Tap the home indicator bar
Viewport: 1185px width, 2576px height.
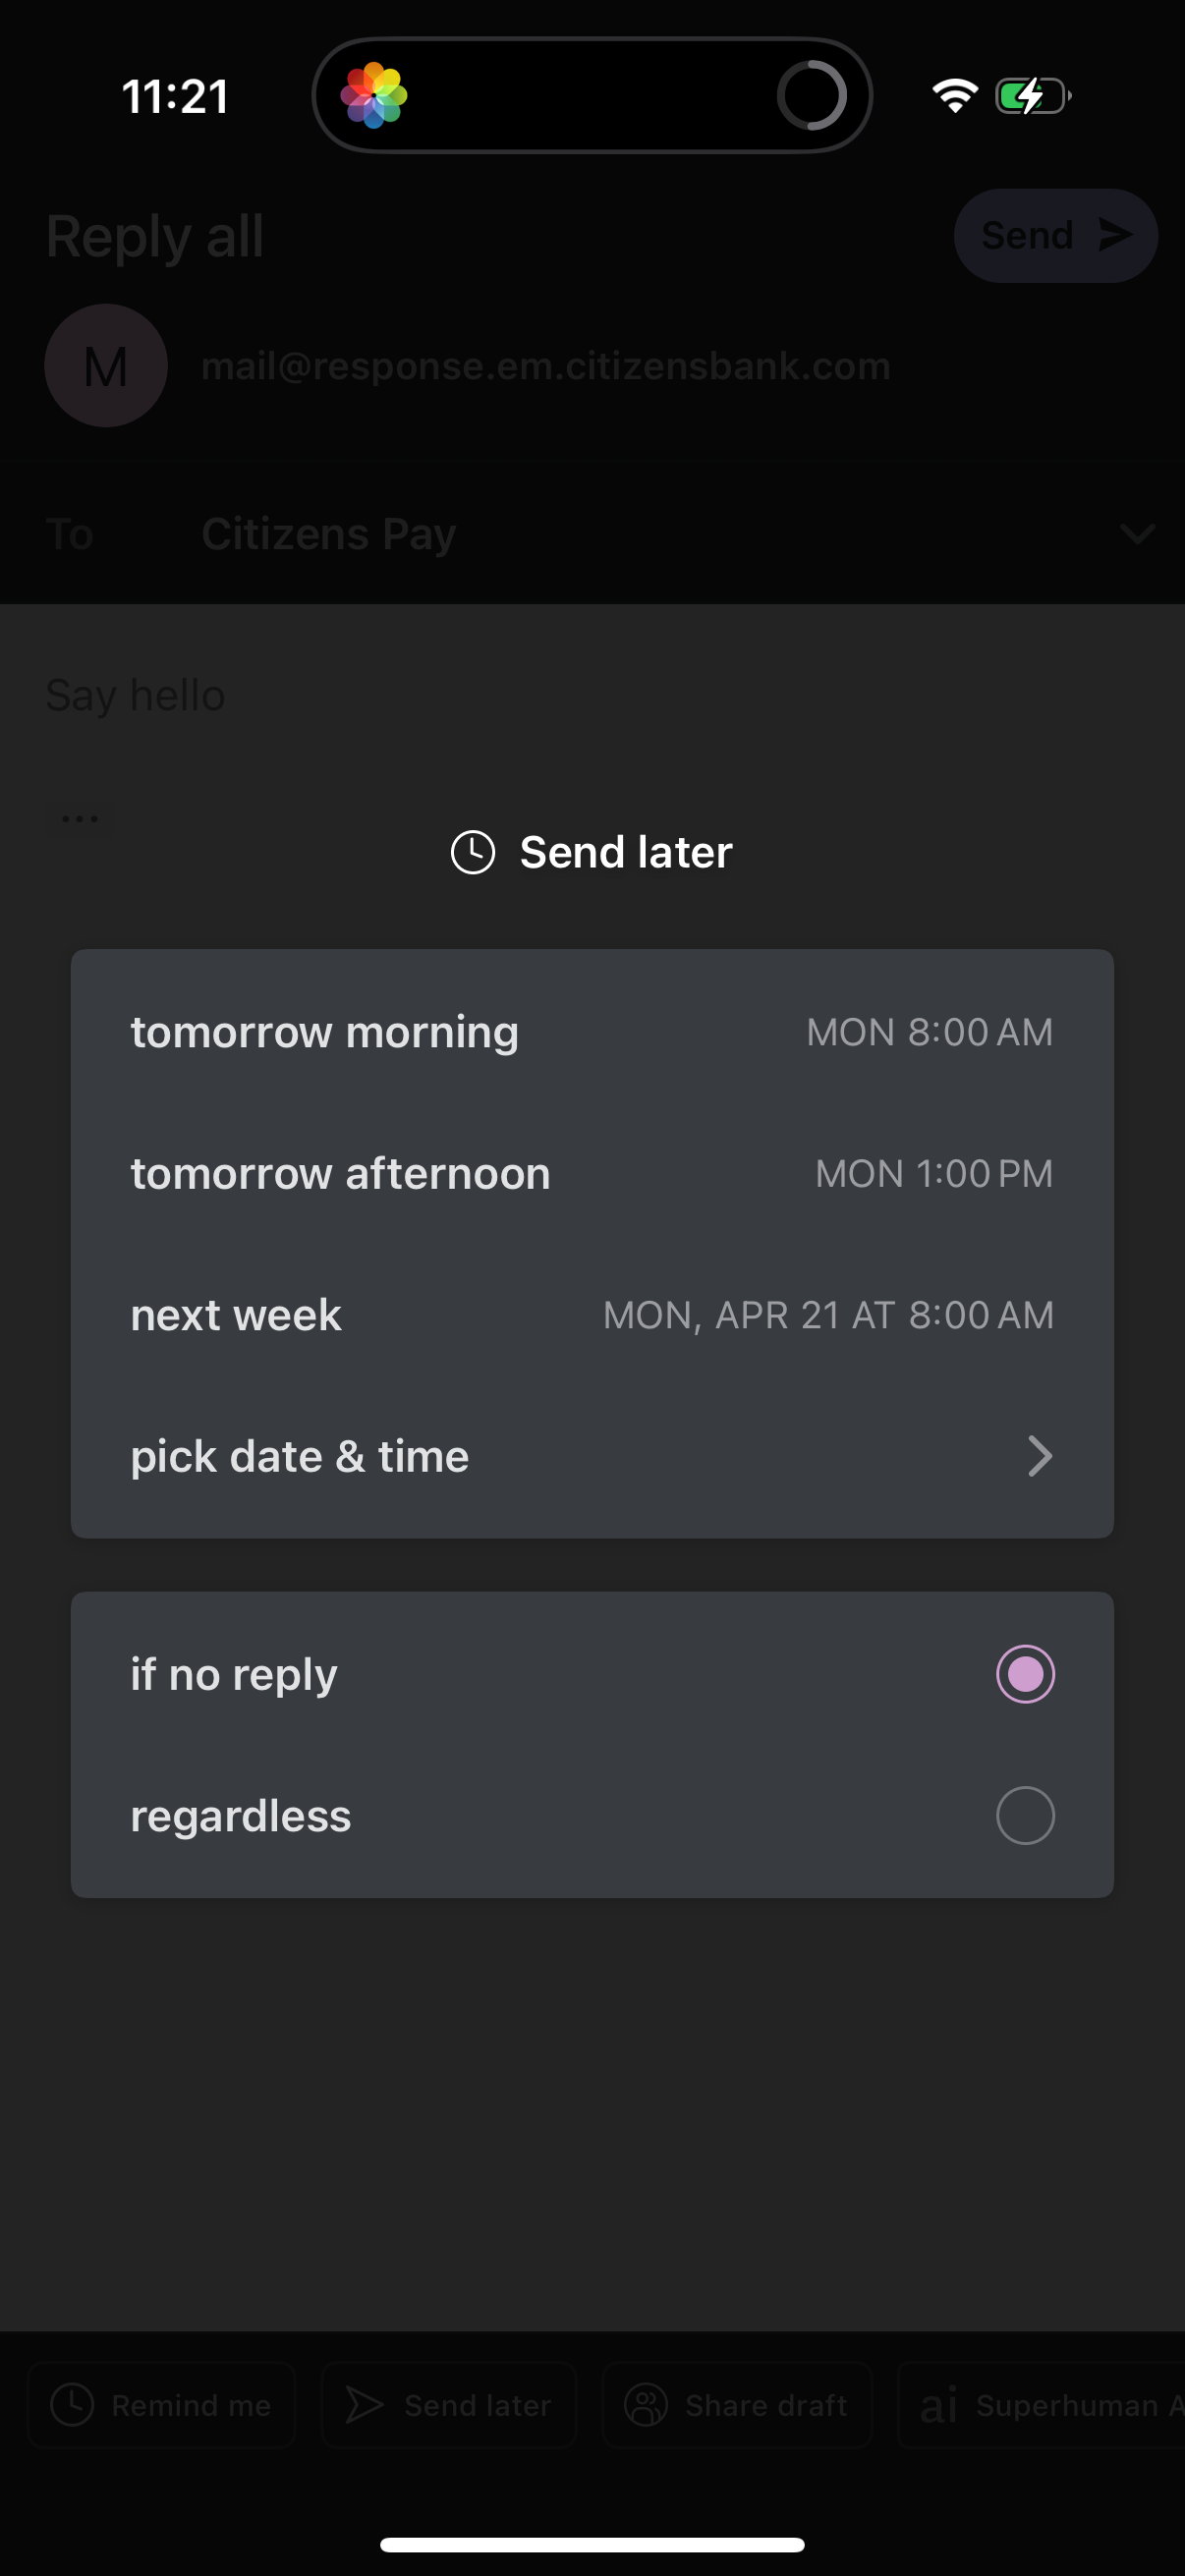[x=592, y=2544]
